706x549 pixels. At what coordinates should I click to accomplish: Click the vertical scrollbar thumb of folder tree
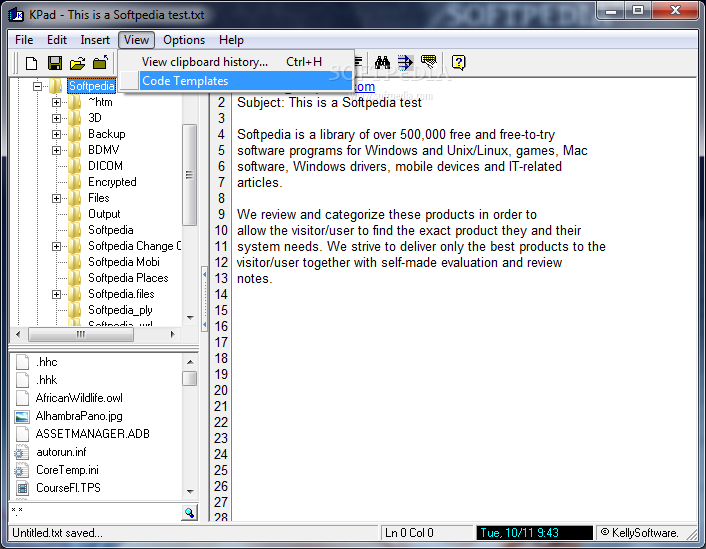(190, 175)
